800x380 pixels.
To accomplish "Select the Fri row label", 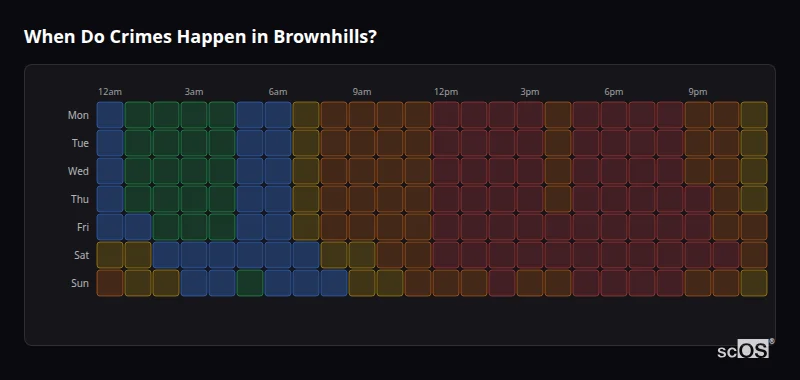I will 83,227.
